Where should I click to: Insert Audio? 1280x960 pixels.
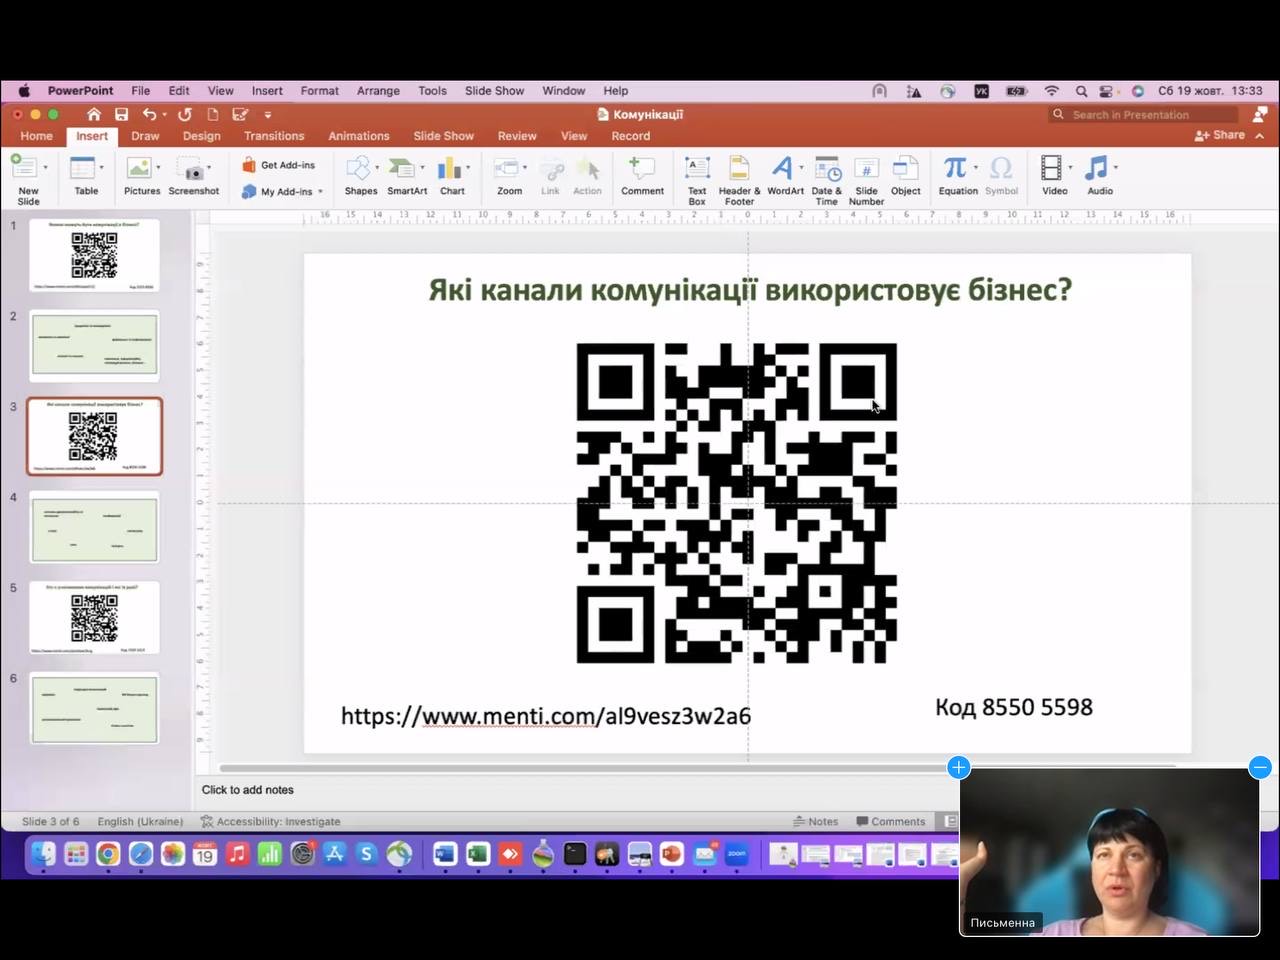coord(1099,176)
